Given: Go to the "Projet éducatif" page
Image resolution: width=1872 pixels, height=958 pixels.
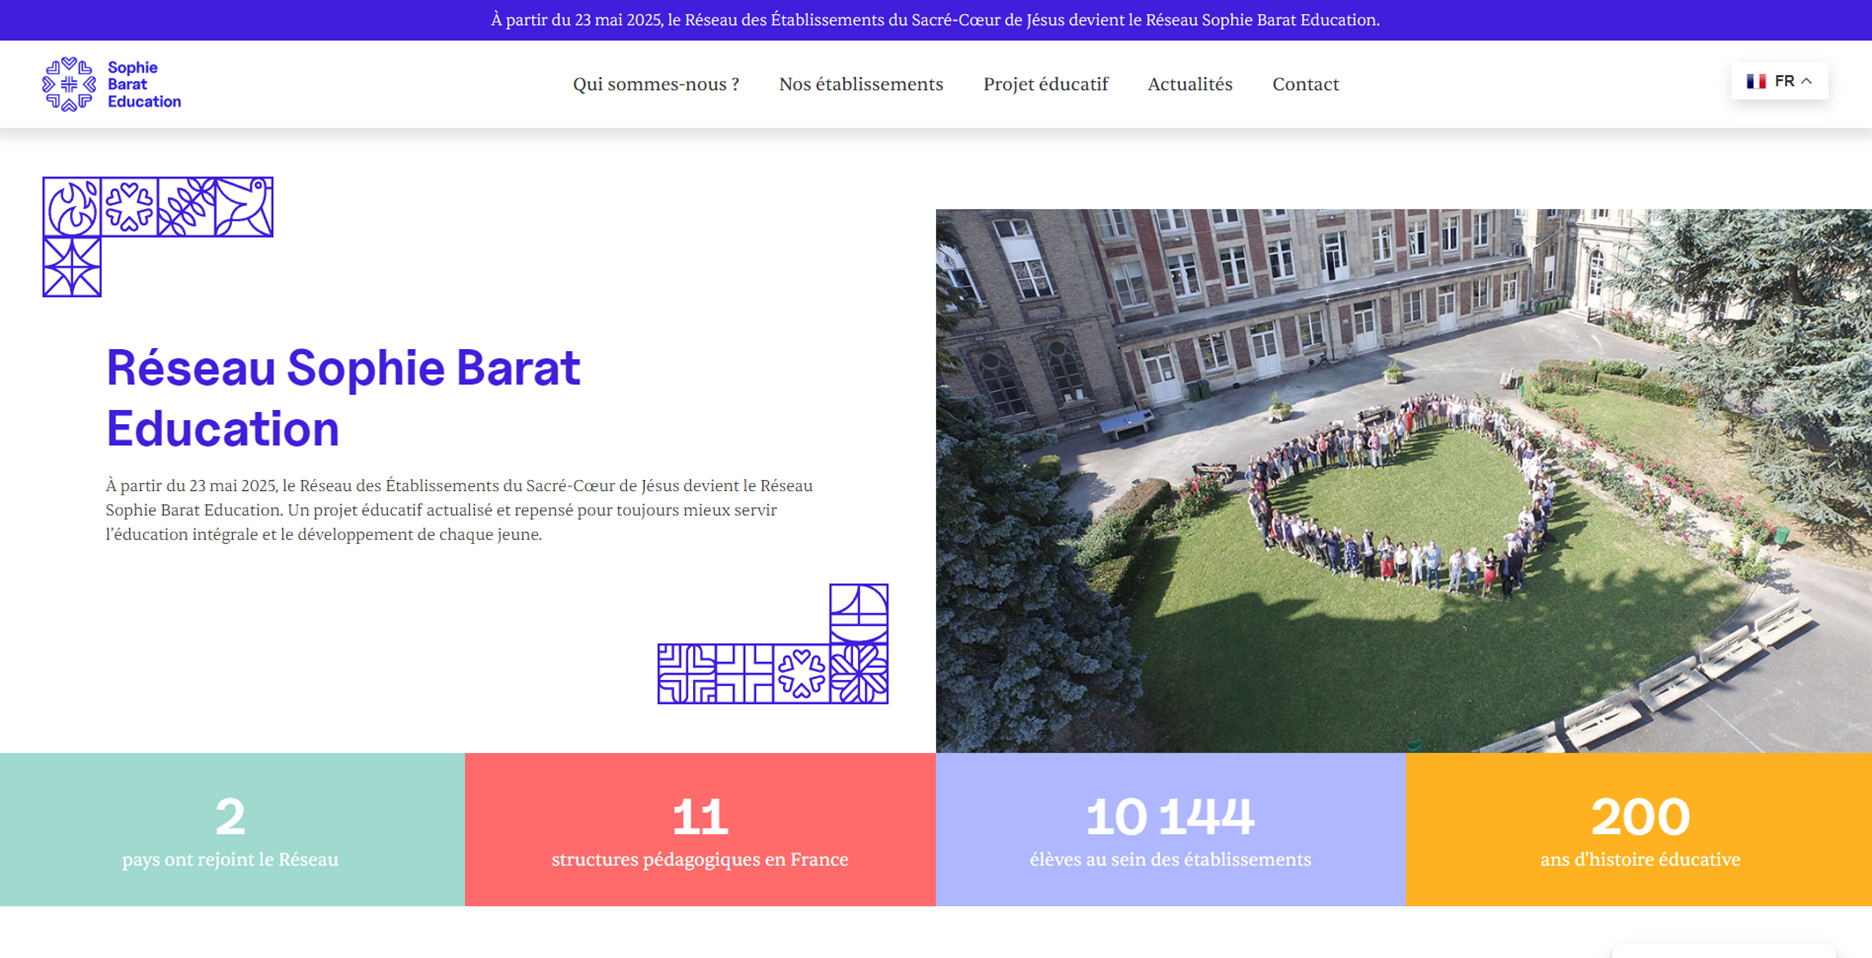Looking at the screenshot, I should point(1045,85).
